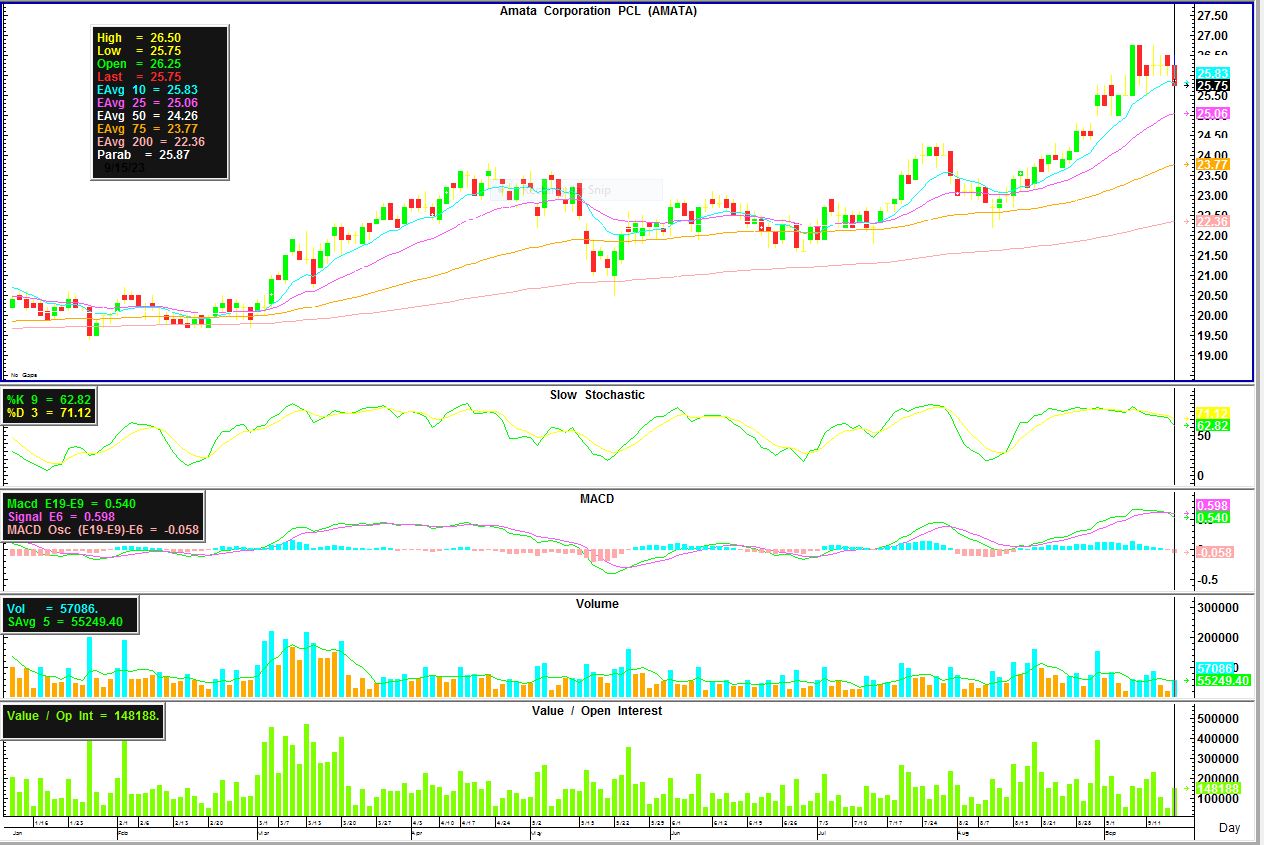1264x845 pixels.
Task: Click the chart title Amata Corporation PCL (AMATA)
Action: point(598,11)
